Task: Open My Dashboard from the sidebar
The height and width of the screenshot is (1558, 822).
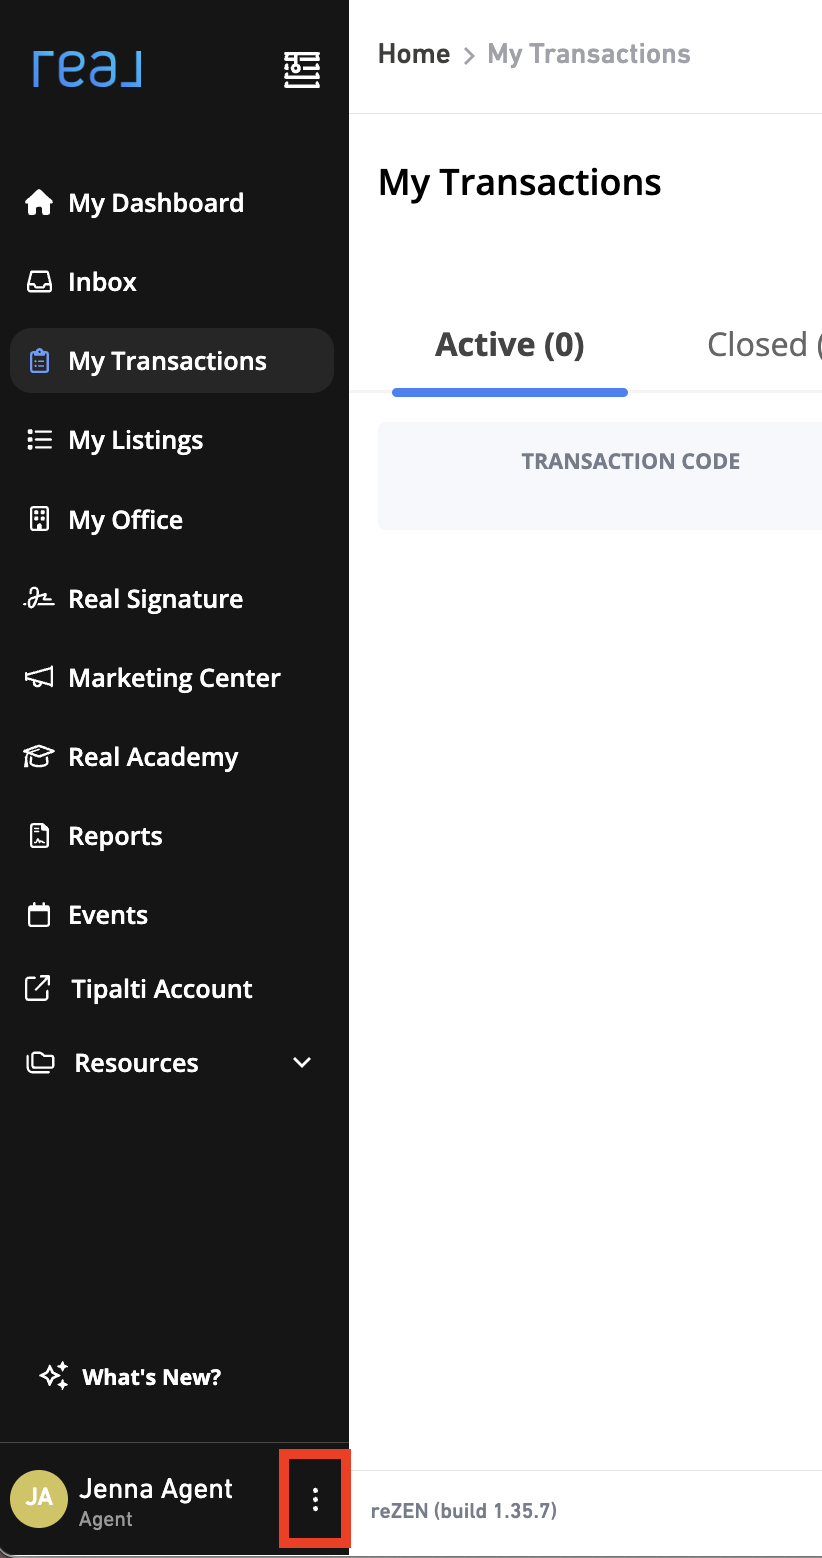Action: (x=156, y=203)
